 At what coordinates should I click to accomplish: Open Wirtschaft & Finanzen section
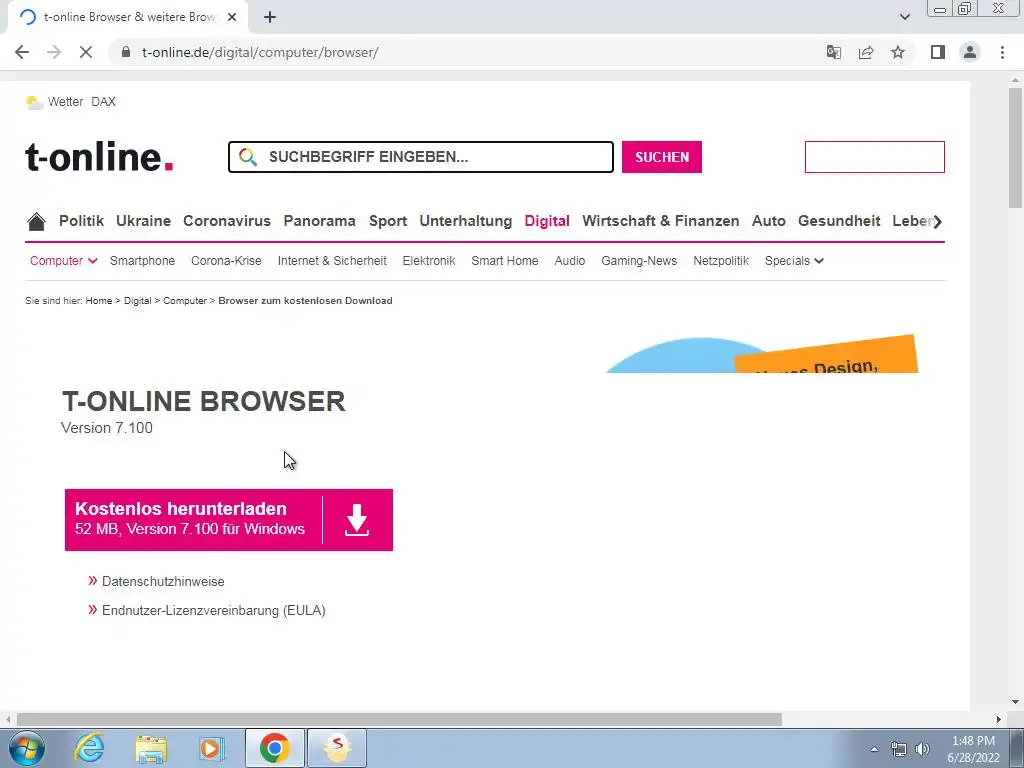pos(661,221)
